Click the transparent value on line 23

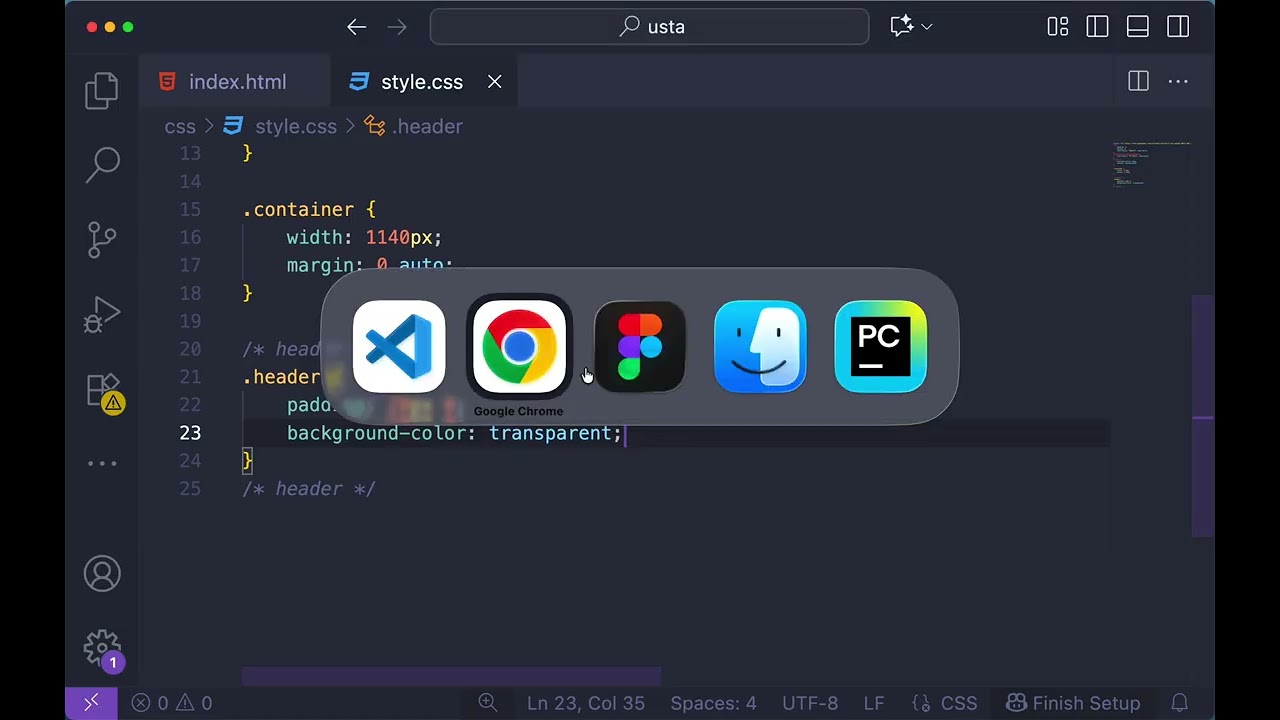[x=550, y=433]
